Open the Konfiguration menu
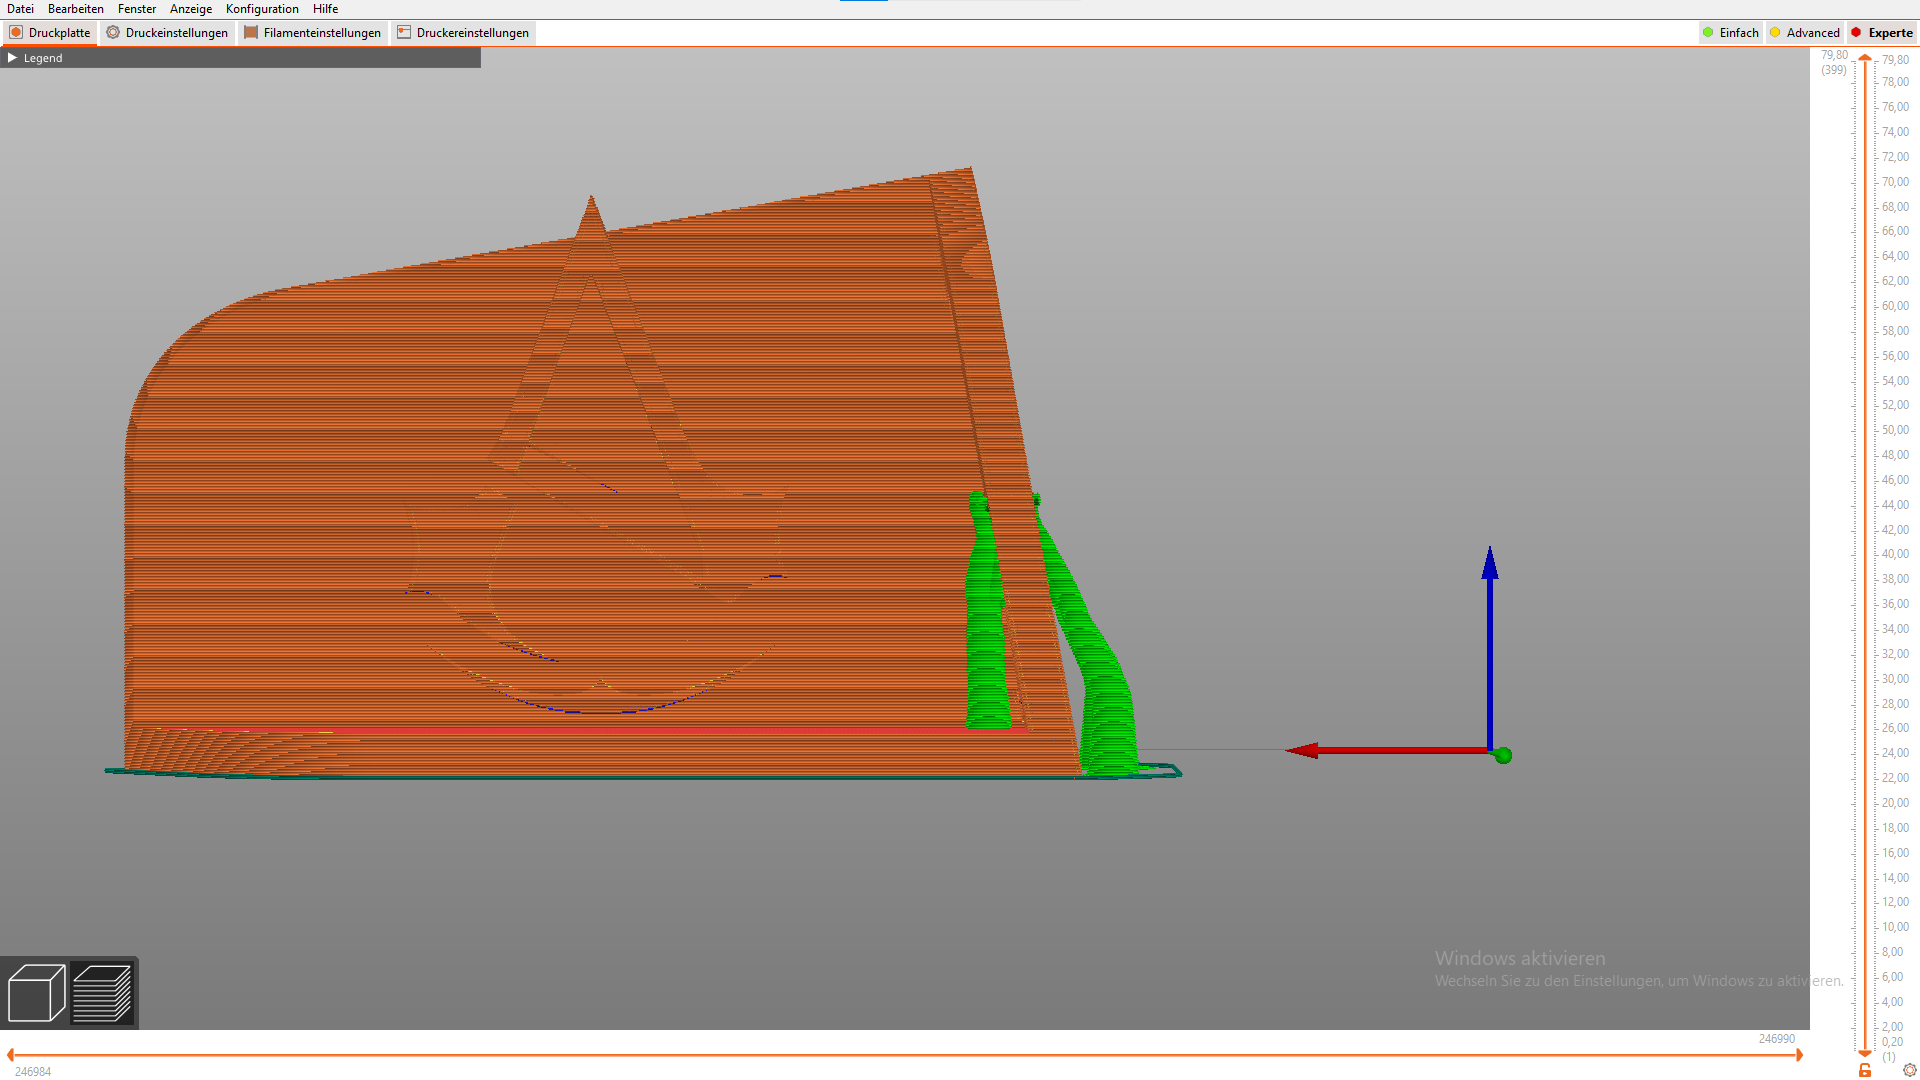 [262, 9]
